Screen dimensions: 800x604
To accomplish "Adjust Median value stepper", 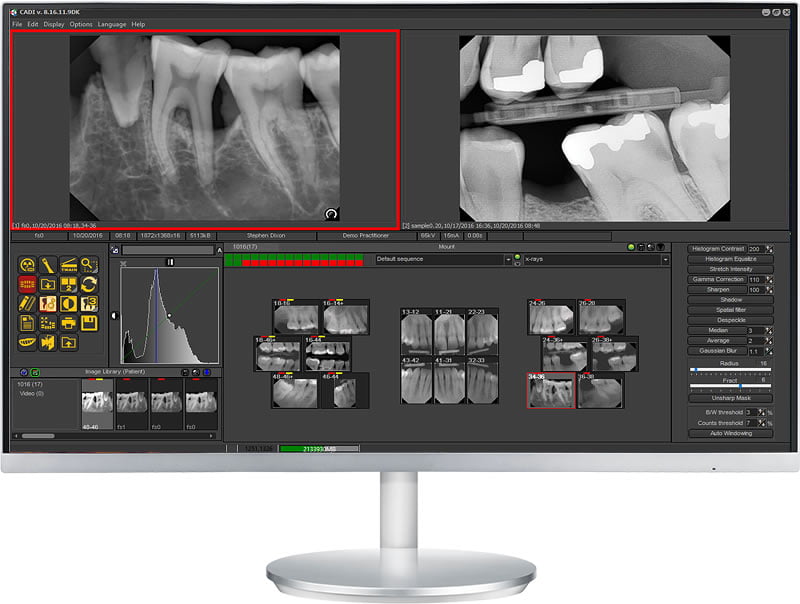I will click(769, 331).
